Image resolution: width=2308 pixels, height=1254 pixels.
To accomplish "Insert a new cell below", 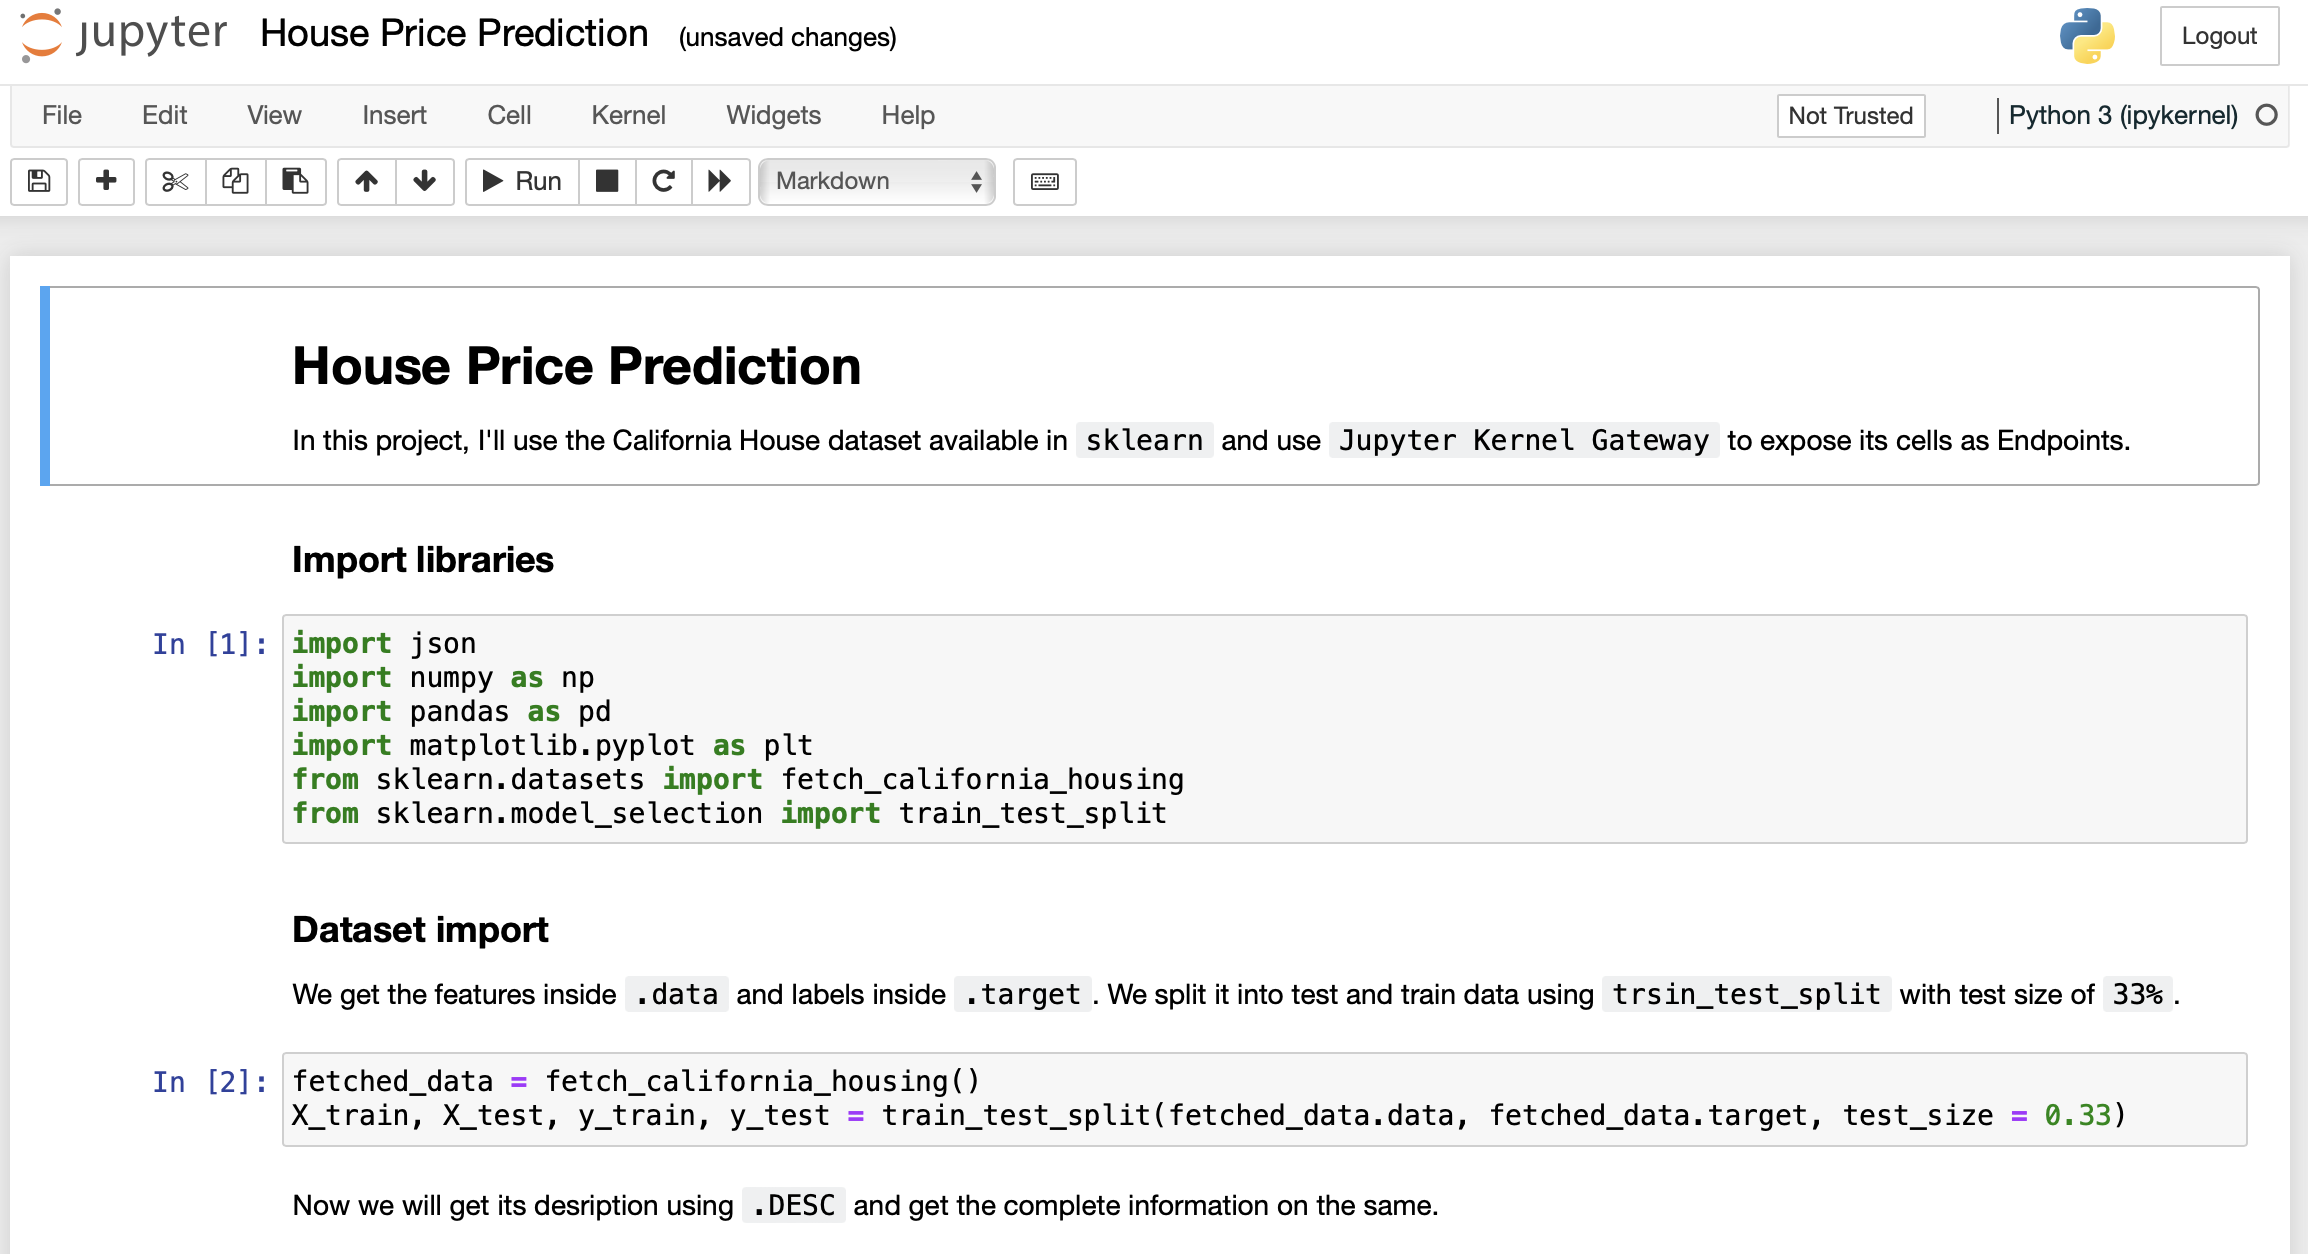I will tap(106, 182).
